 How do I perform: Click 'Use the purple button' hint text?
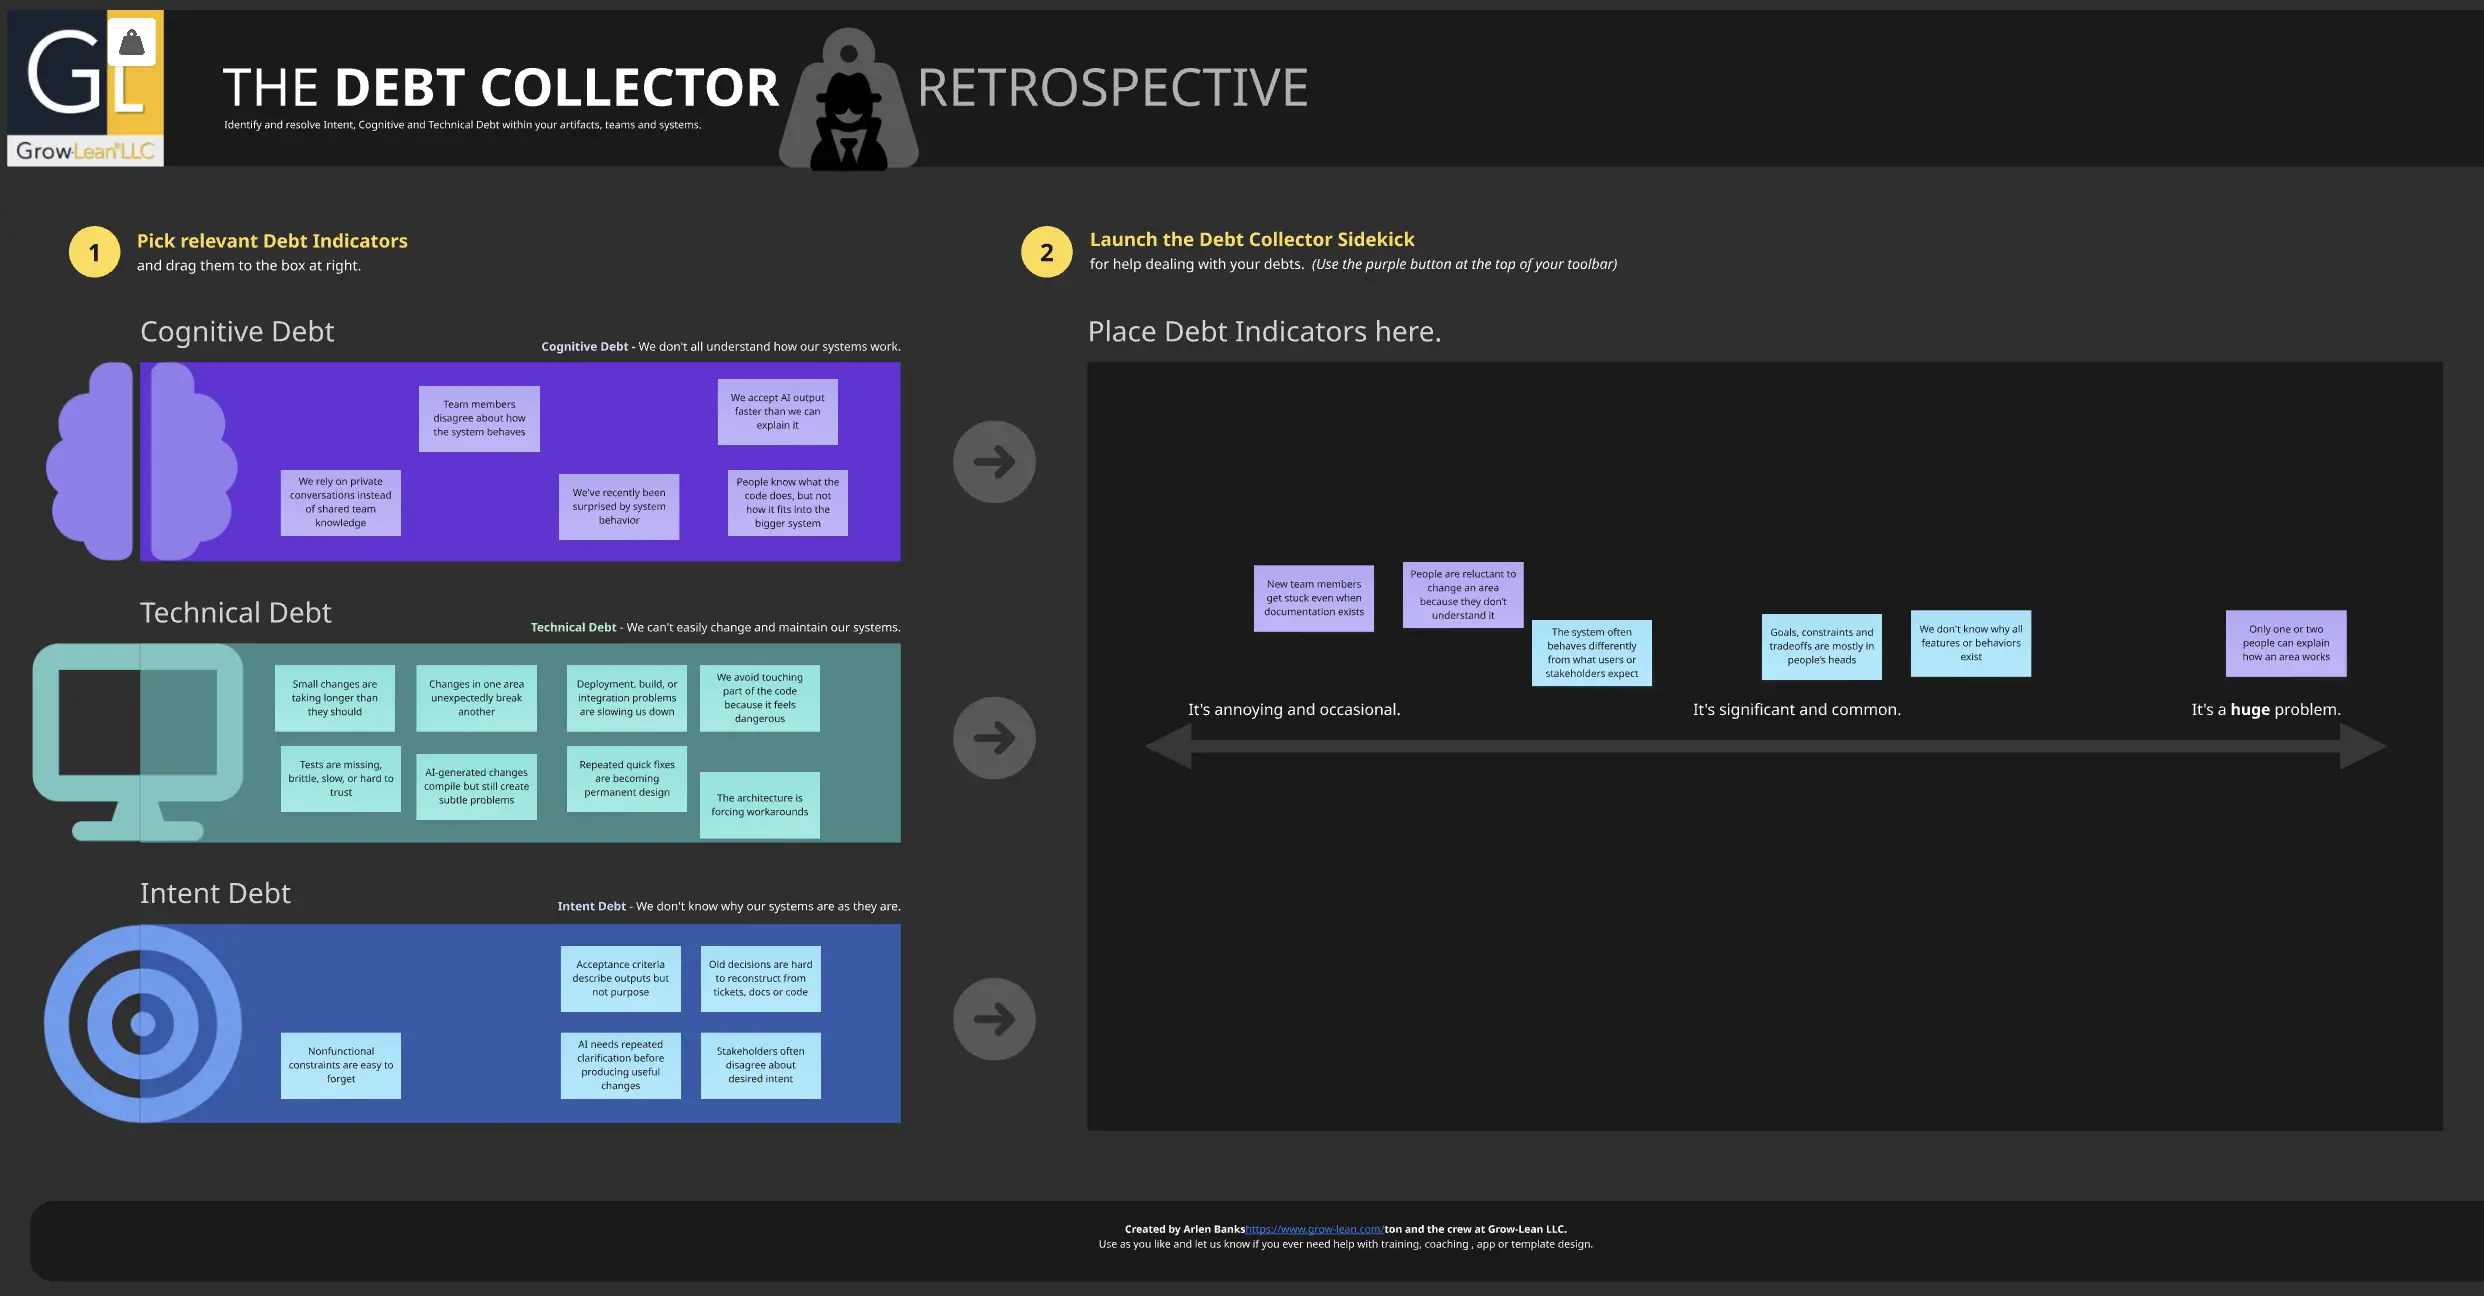[x=1465, y=265]
